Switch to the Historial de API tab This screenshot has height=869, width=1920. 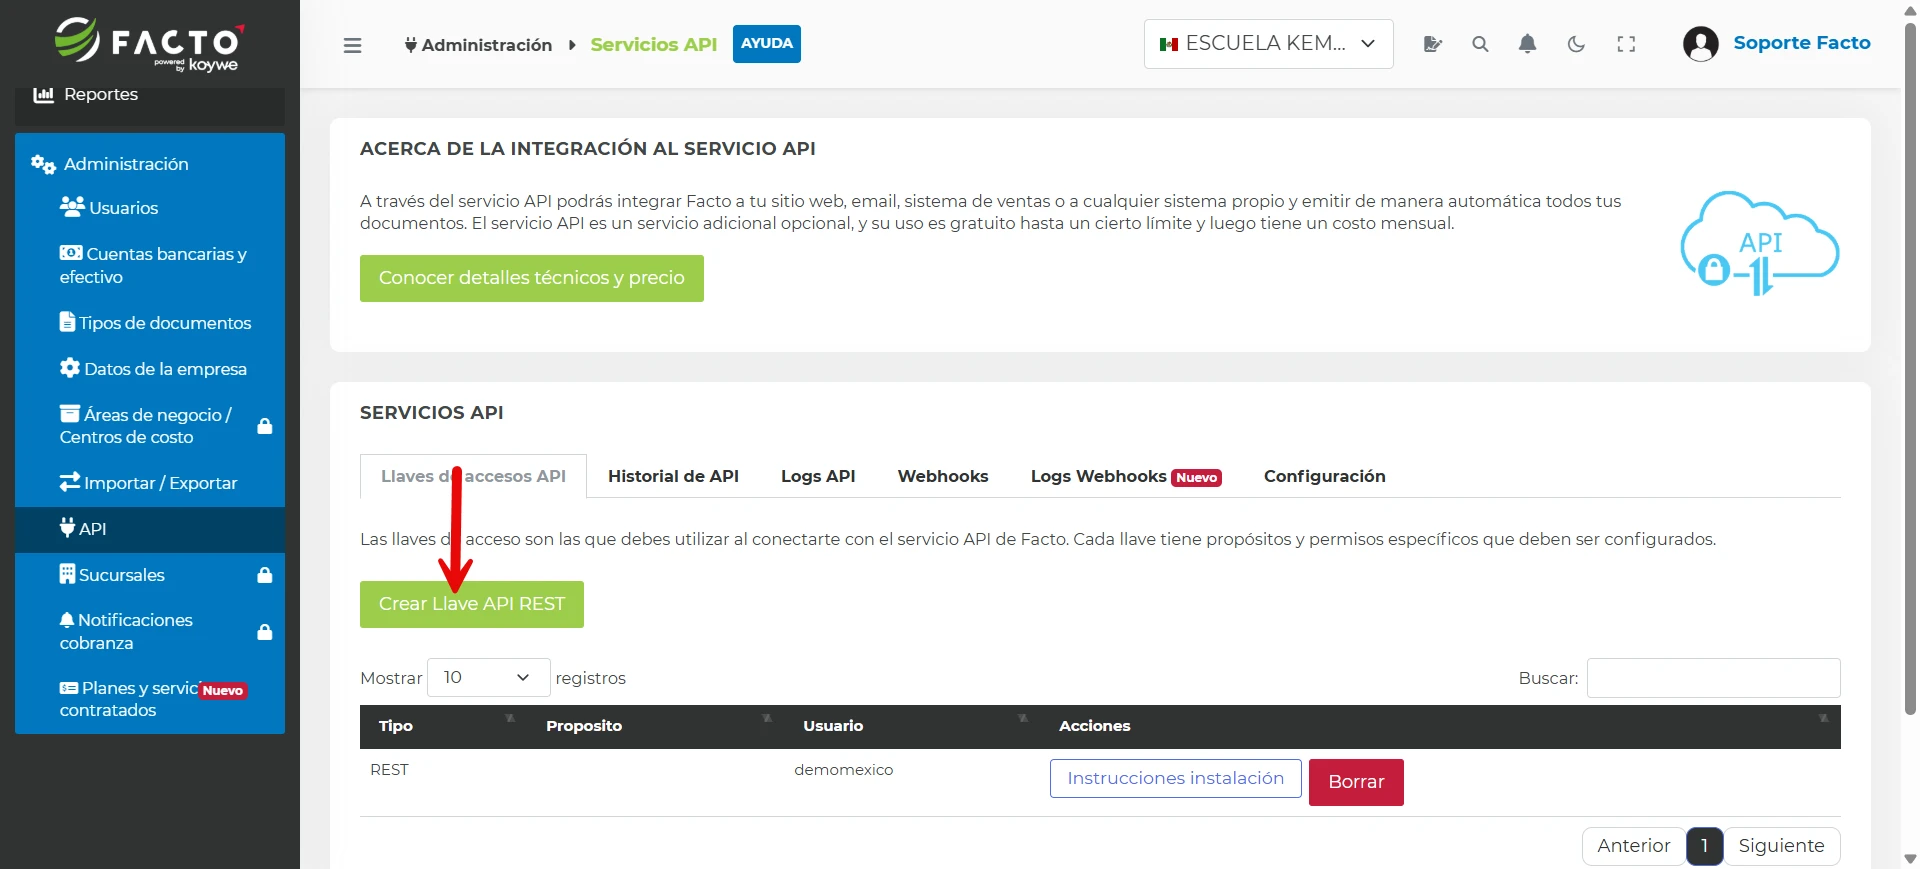point(673,476)
